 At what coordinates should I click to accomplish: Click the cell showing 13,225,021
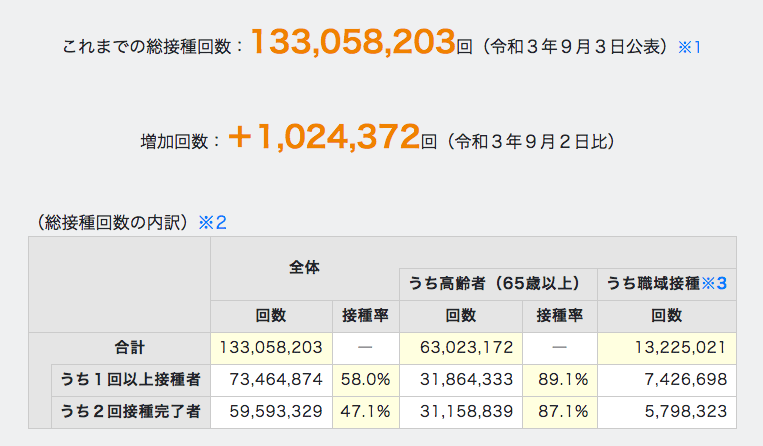(667, 348)
